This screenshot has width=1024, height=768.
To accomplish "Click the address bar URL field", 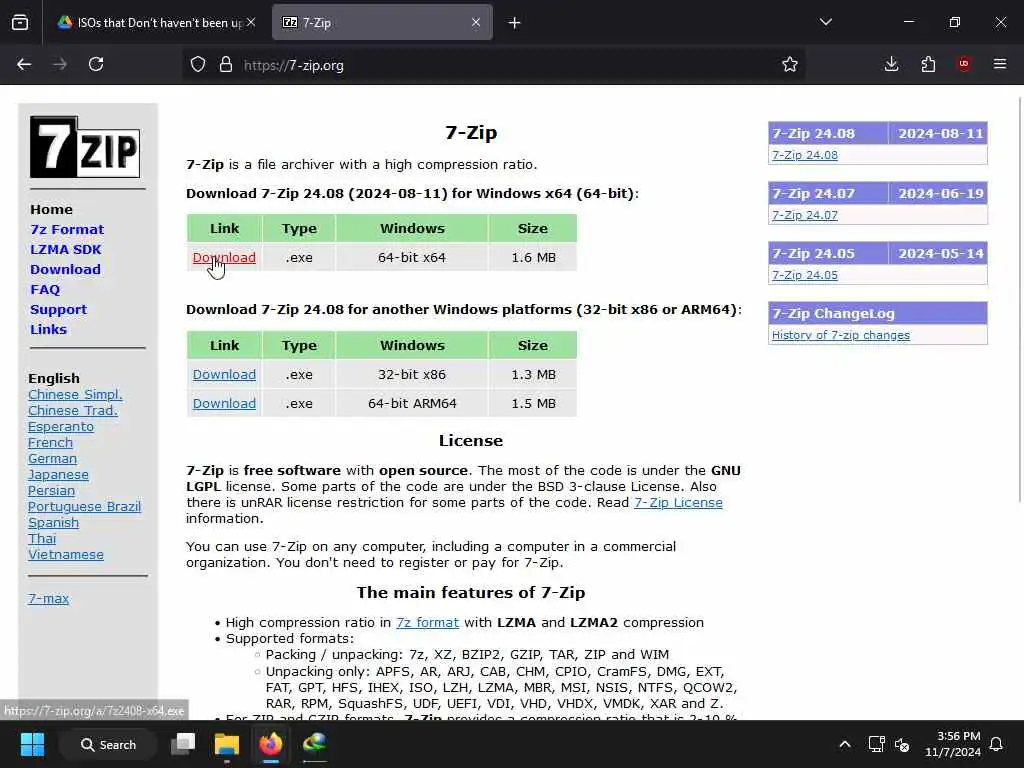I will point(496,65).
